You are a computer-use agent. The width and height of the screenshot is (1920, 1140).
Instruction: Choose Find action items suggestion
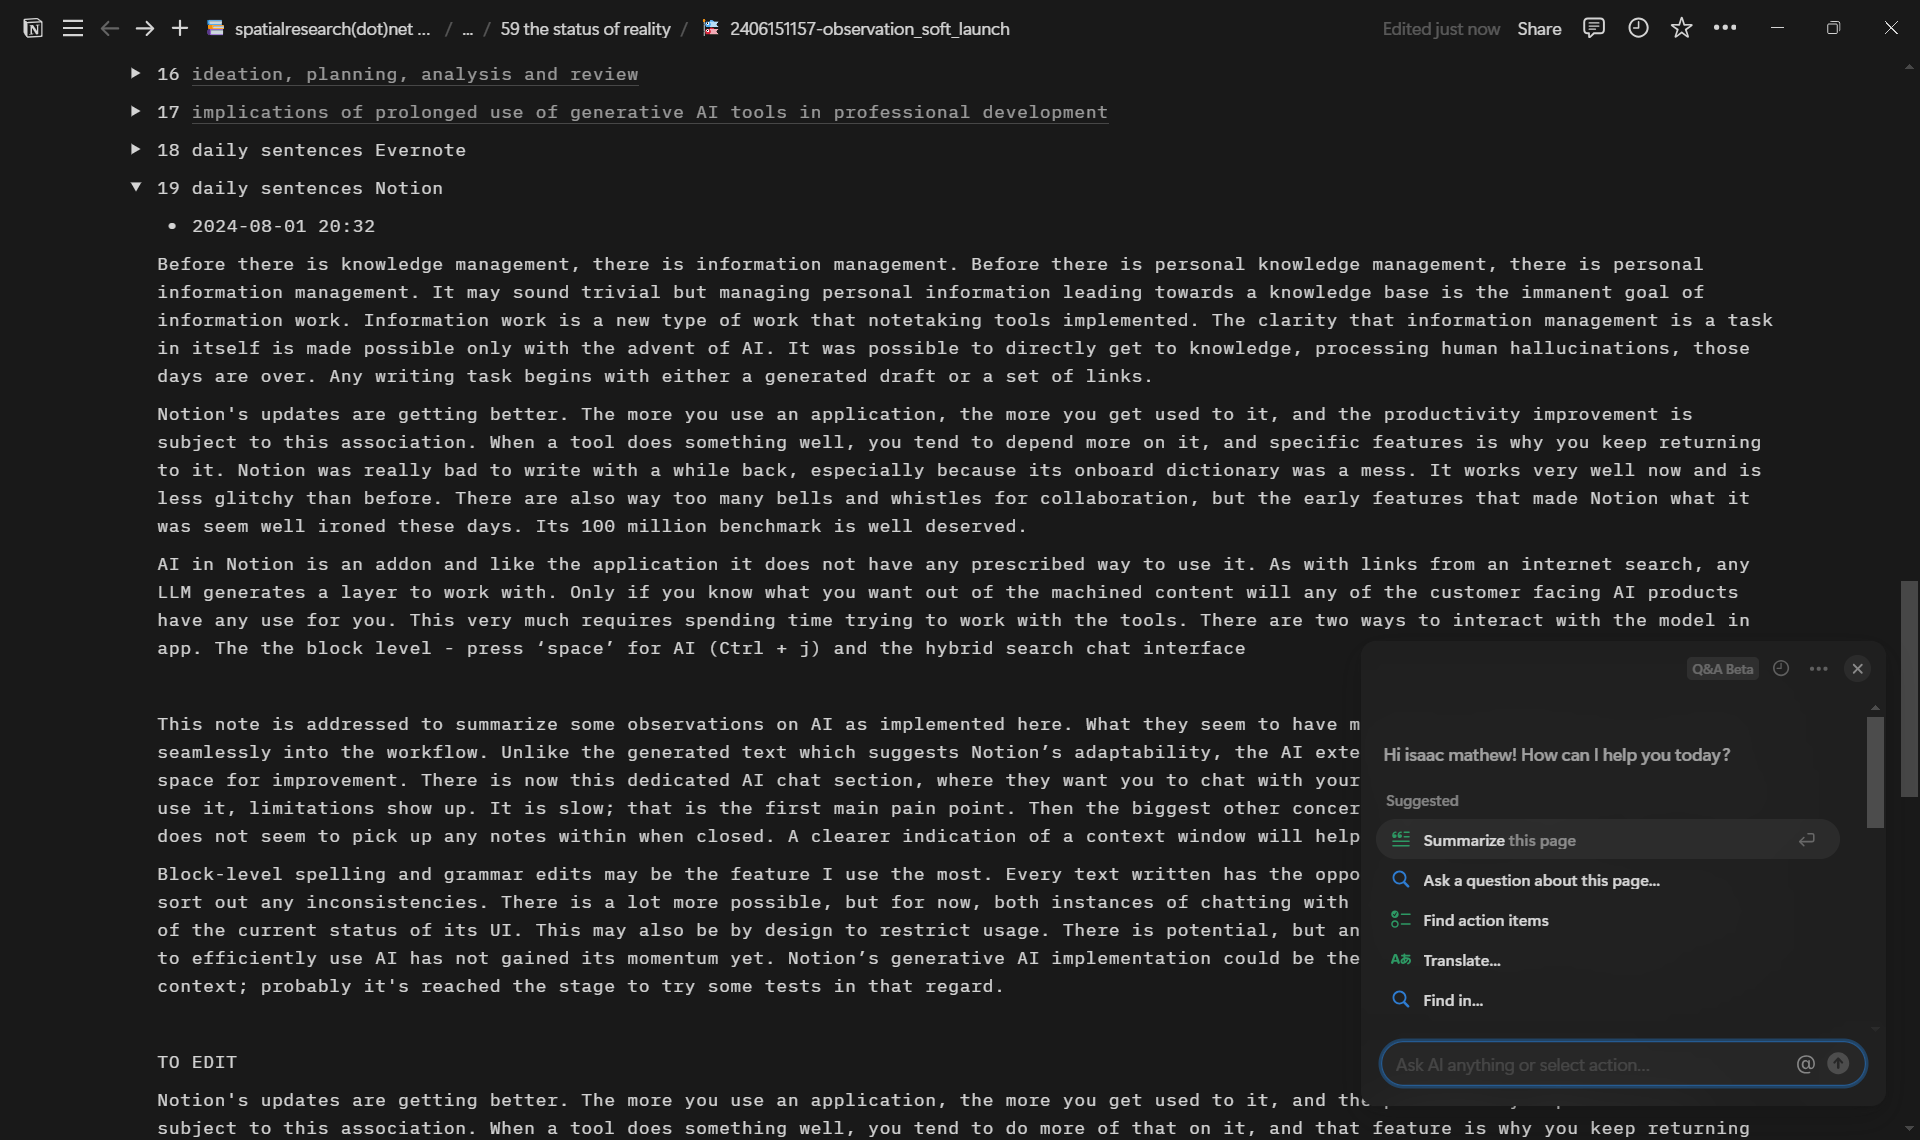click(1485, 920)
